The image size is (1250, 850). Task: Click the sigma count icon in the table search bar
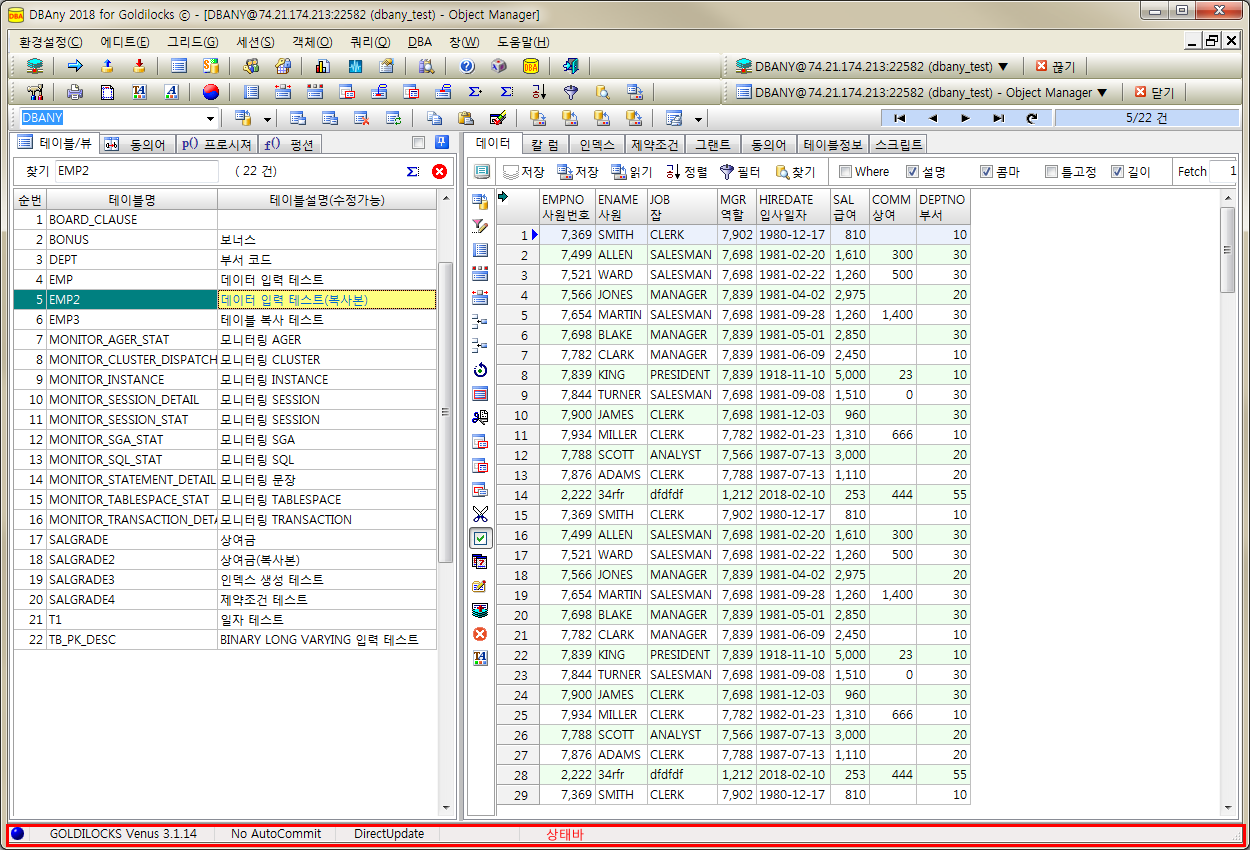[x=413, y=171]
